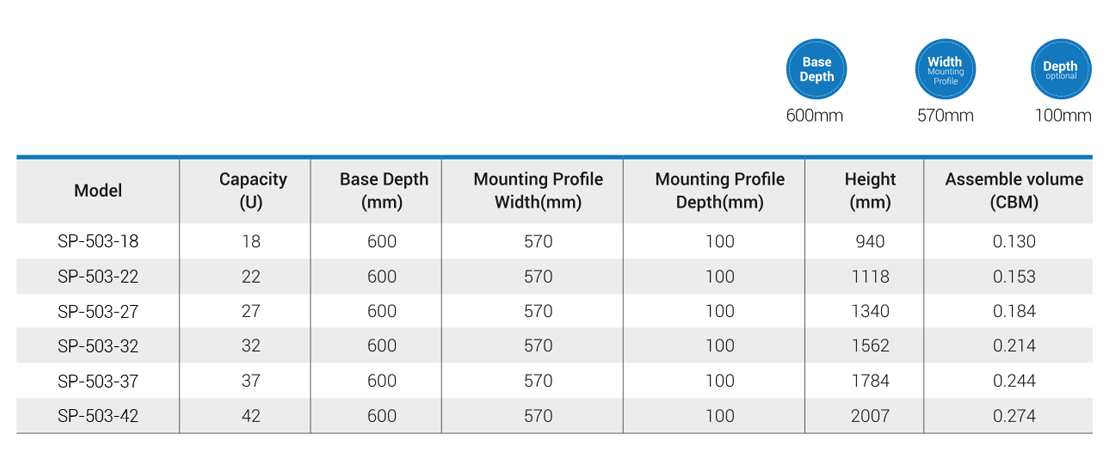The width and height of the screenshot is (1109, 470).
Task: Click the 1784 height value
Action: [x=870, y=381]
